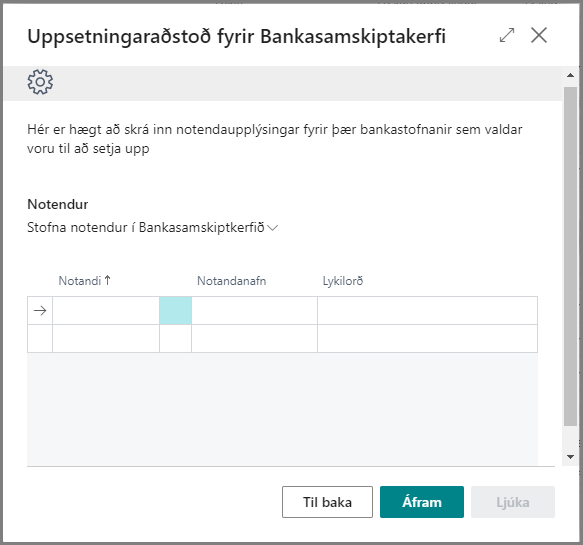The height and width of the screenshot is (545, 583).
Task: Click the settings gear icon
Action: (40, 82)
